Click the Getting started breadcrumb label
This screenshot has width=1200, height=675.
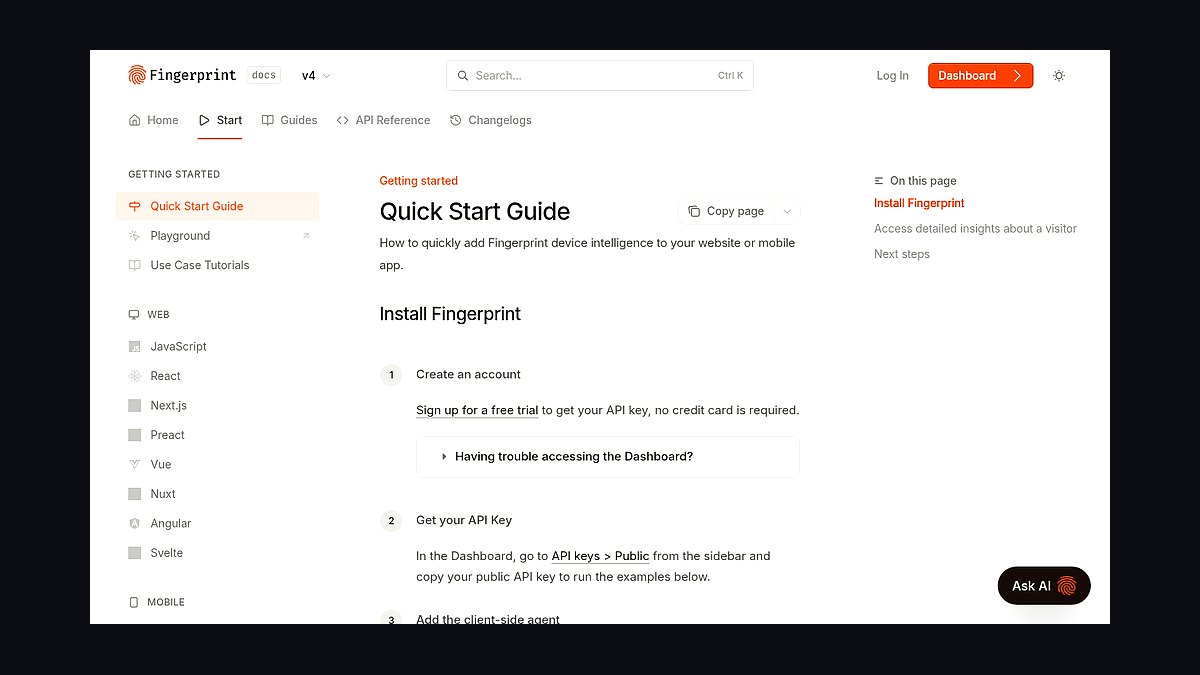tap(419, 181)
